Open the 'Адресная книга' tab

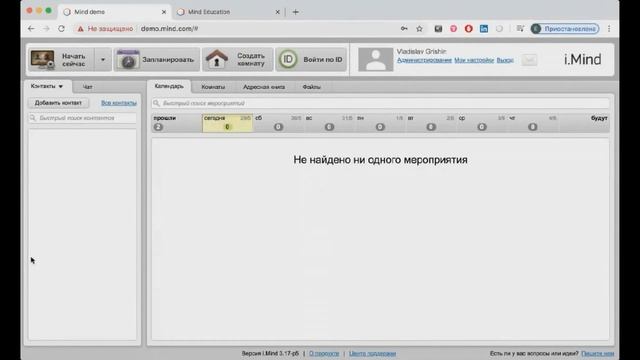(x=264, y=87)
